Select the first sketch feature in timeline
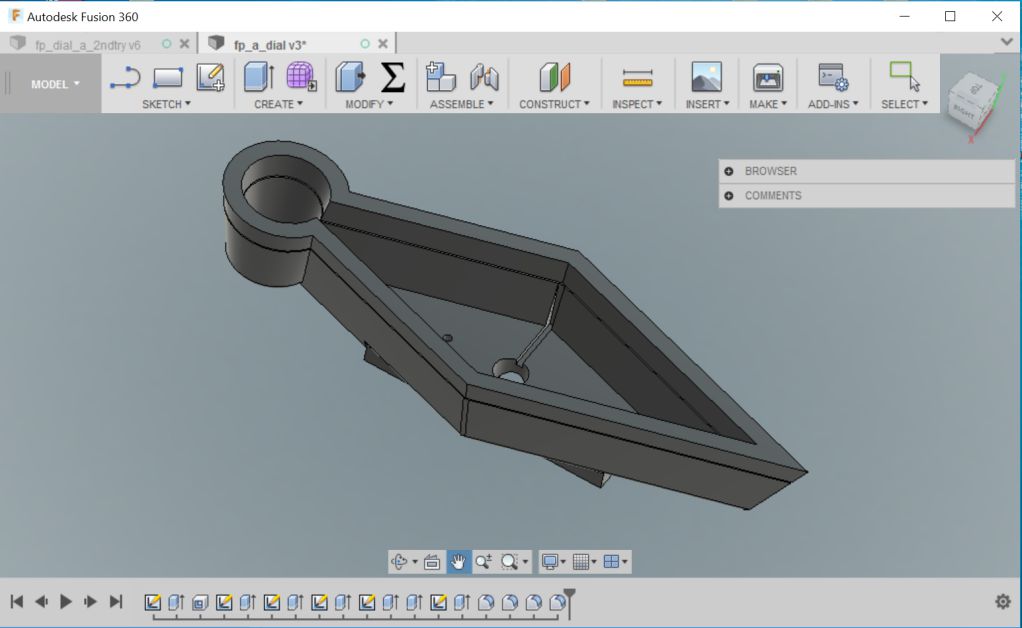The image size is (1022, 628). [x=153, y=603]
